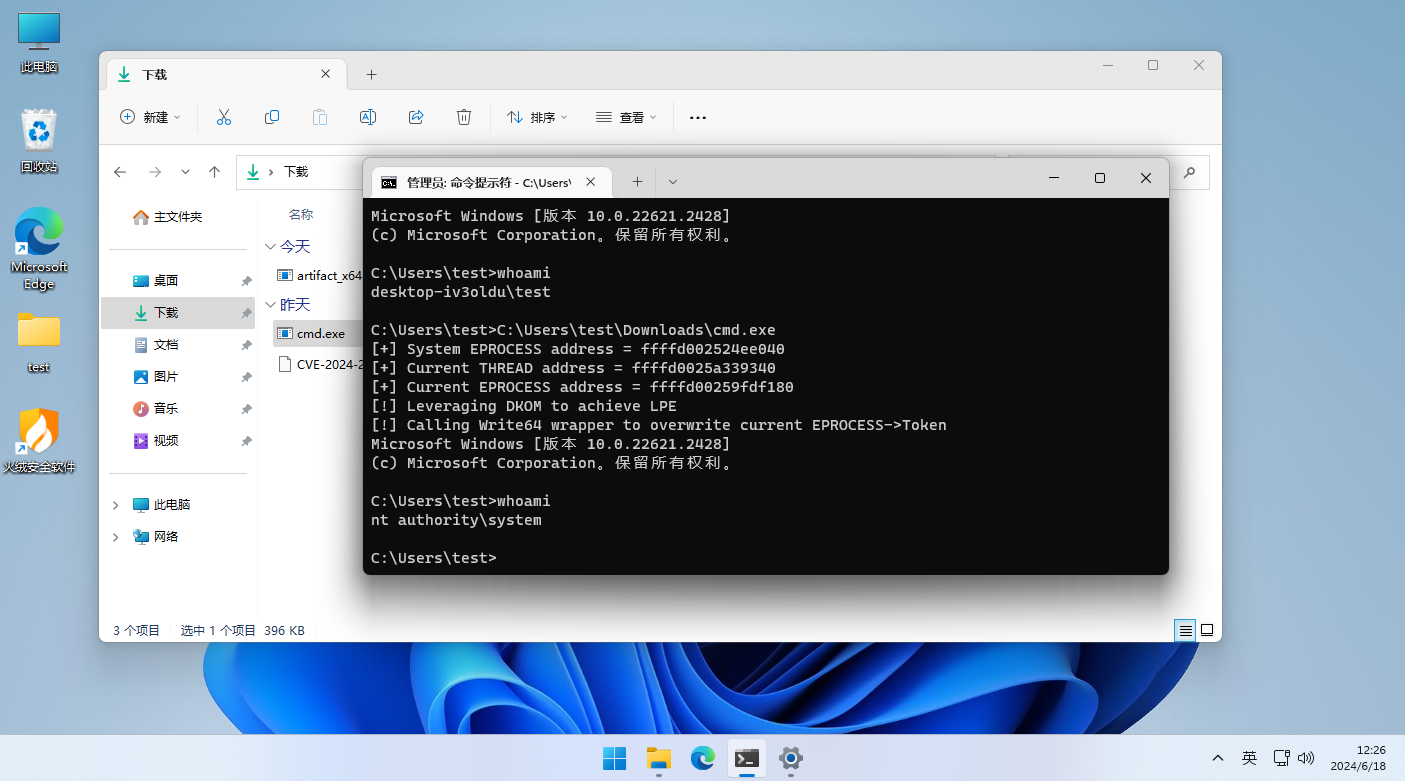The height and width of the screenshot is (781, 1405).
Task: Switch to large thumbnails view layout
Action: click(1207, 630)
